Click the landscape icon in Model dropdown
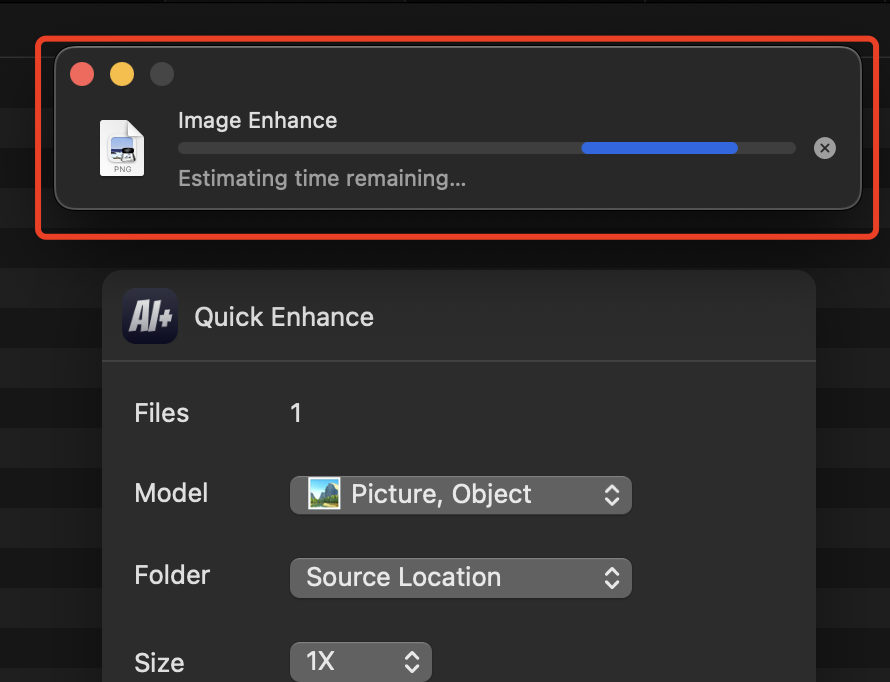 324,494
